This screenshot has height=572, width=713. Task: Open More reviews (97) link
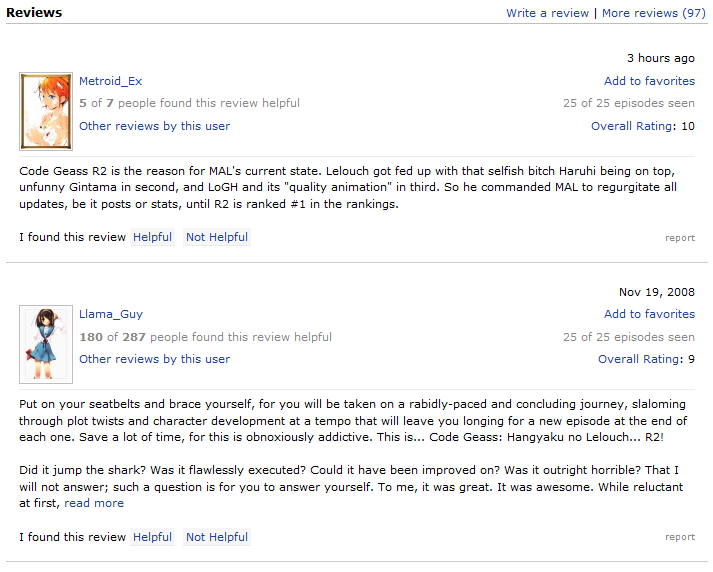click(x=653, y=13)
